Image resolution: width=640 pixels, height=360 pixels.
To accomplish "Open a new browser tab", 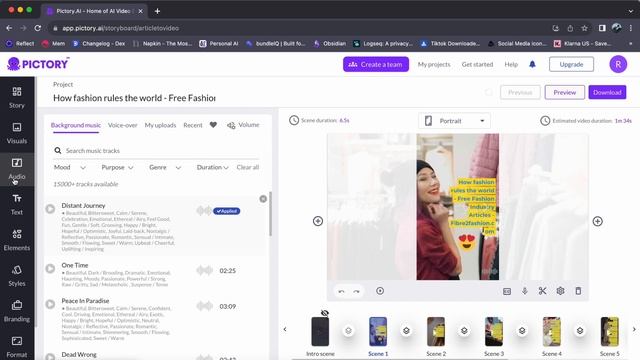I will tap(157, 11).
